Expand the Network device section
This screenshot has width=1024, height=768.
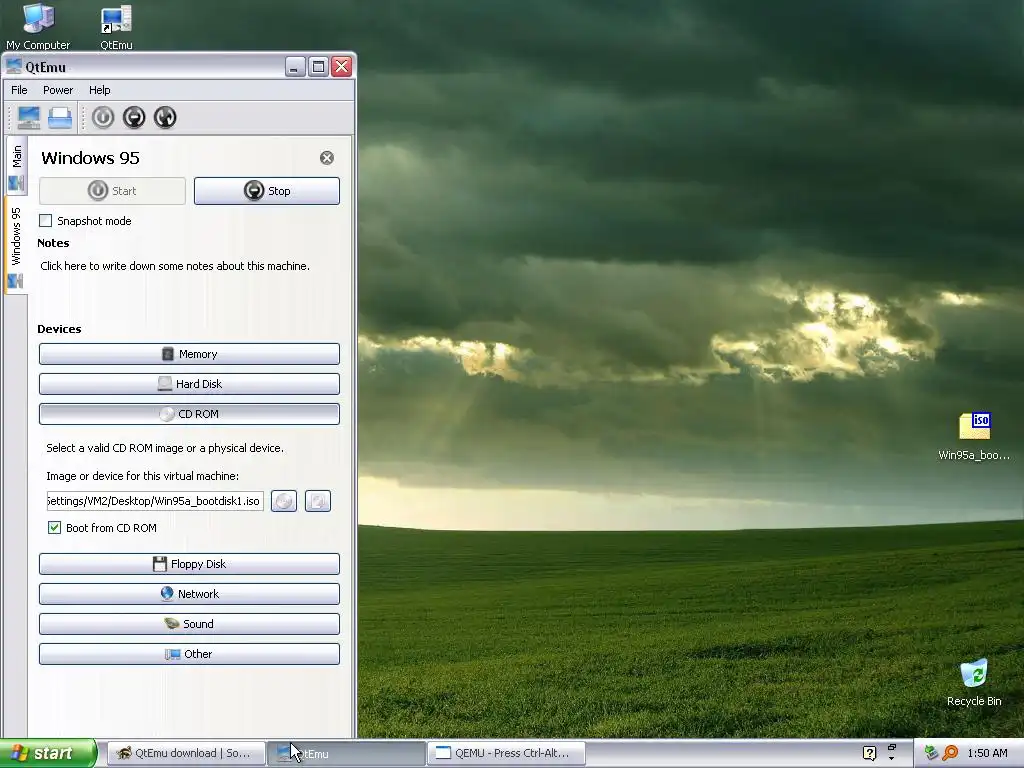tap(189, 594)
